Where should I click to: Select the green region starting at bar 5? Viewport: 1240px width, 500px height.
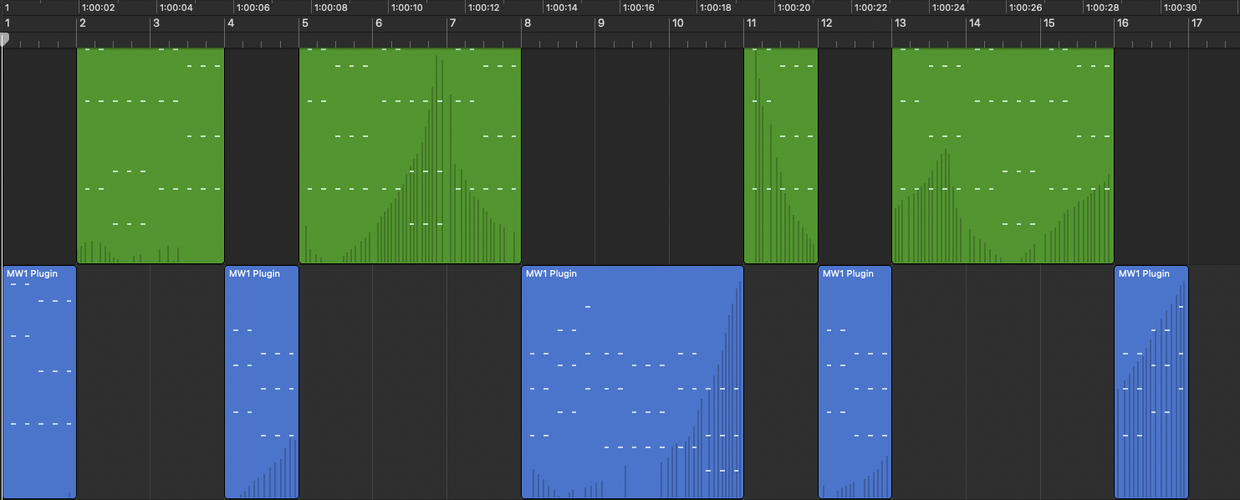(x=410, y=156)
